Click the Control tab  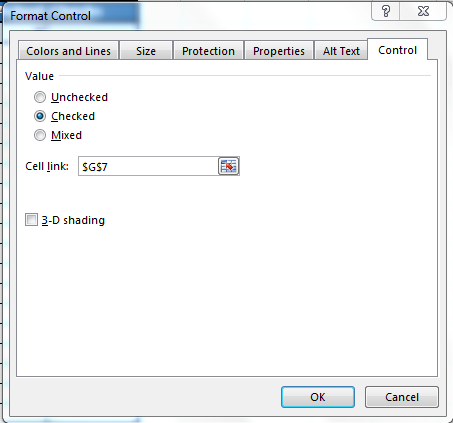397,50
